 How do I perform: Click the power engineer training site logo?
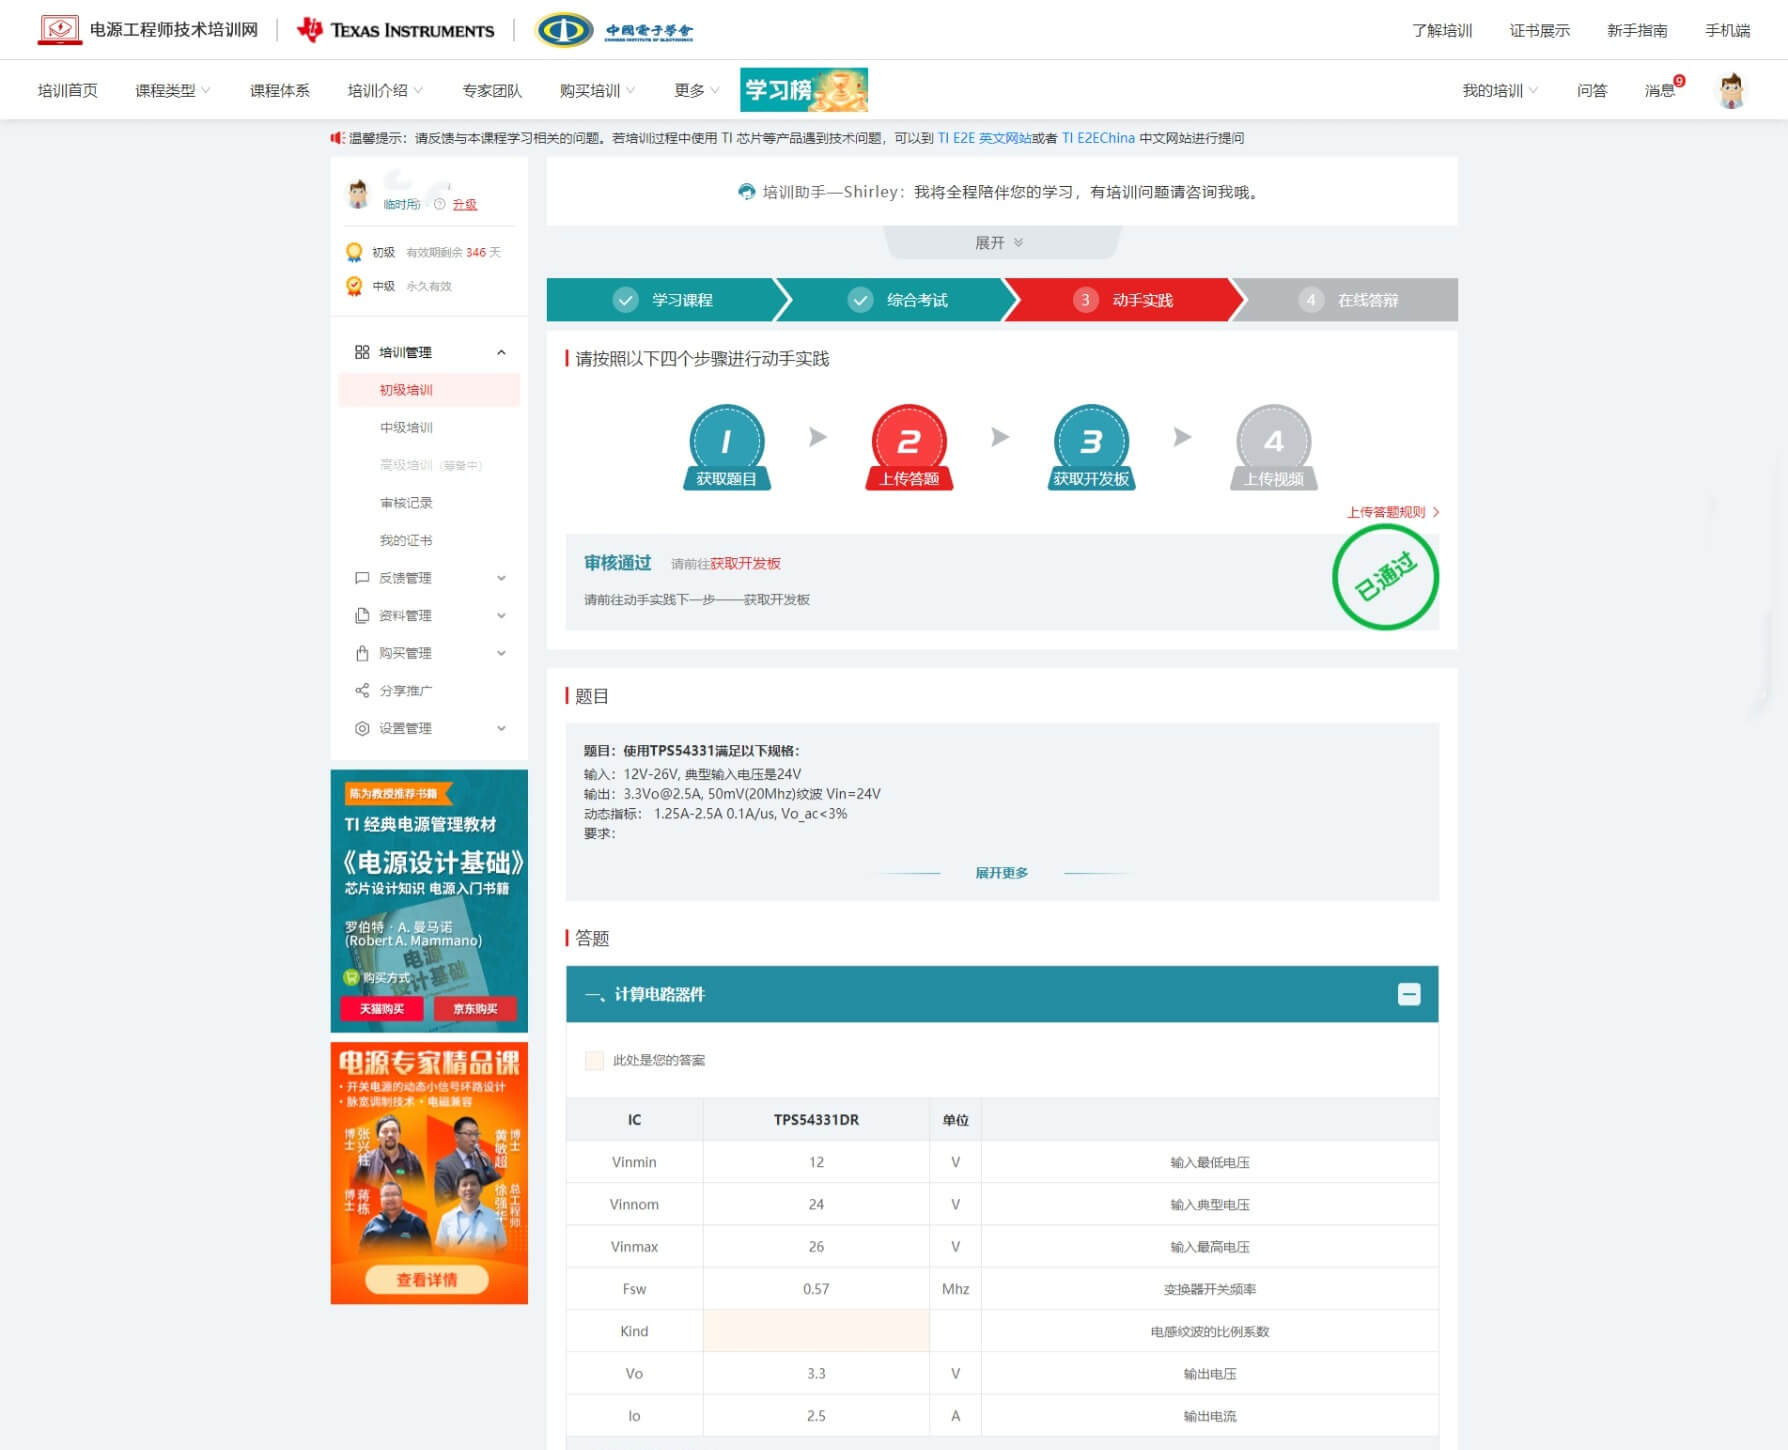pyautogui.click(x=148, y=29)
